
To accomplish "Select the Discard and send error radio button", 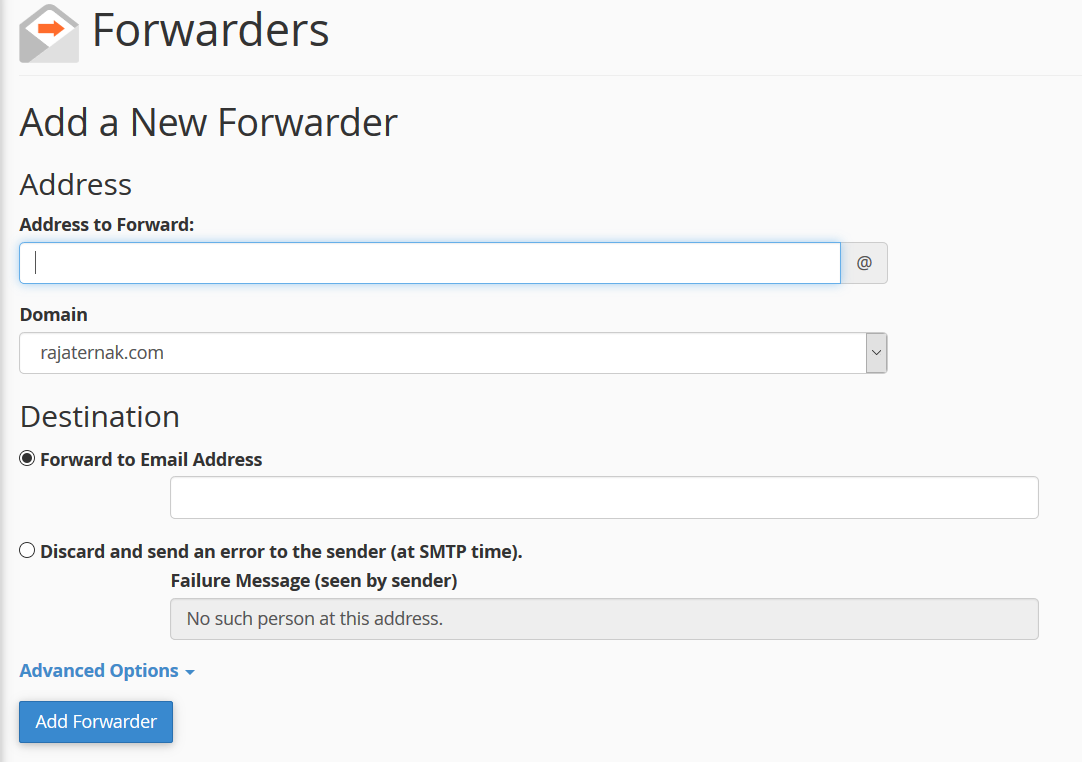I will [27, 550].
